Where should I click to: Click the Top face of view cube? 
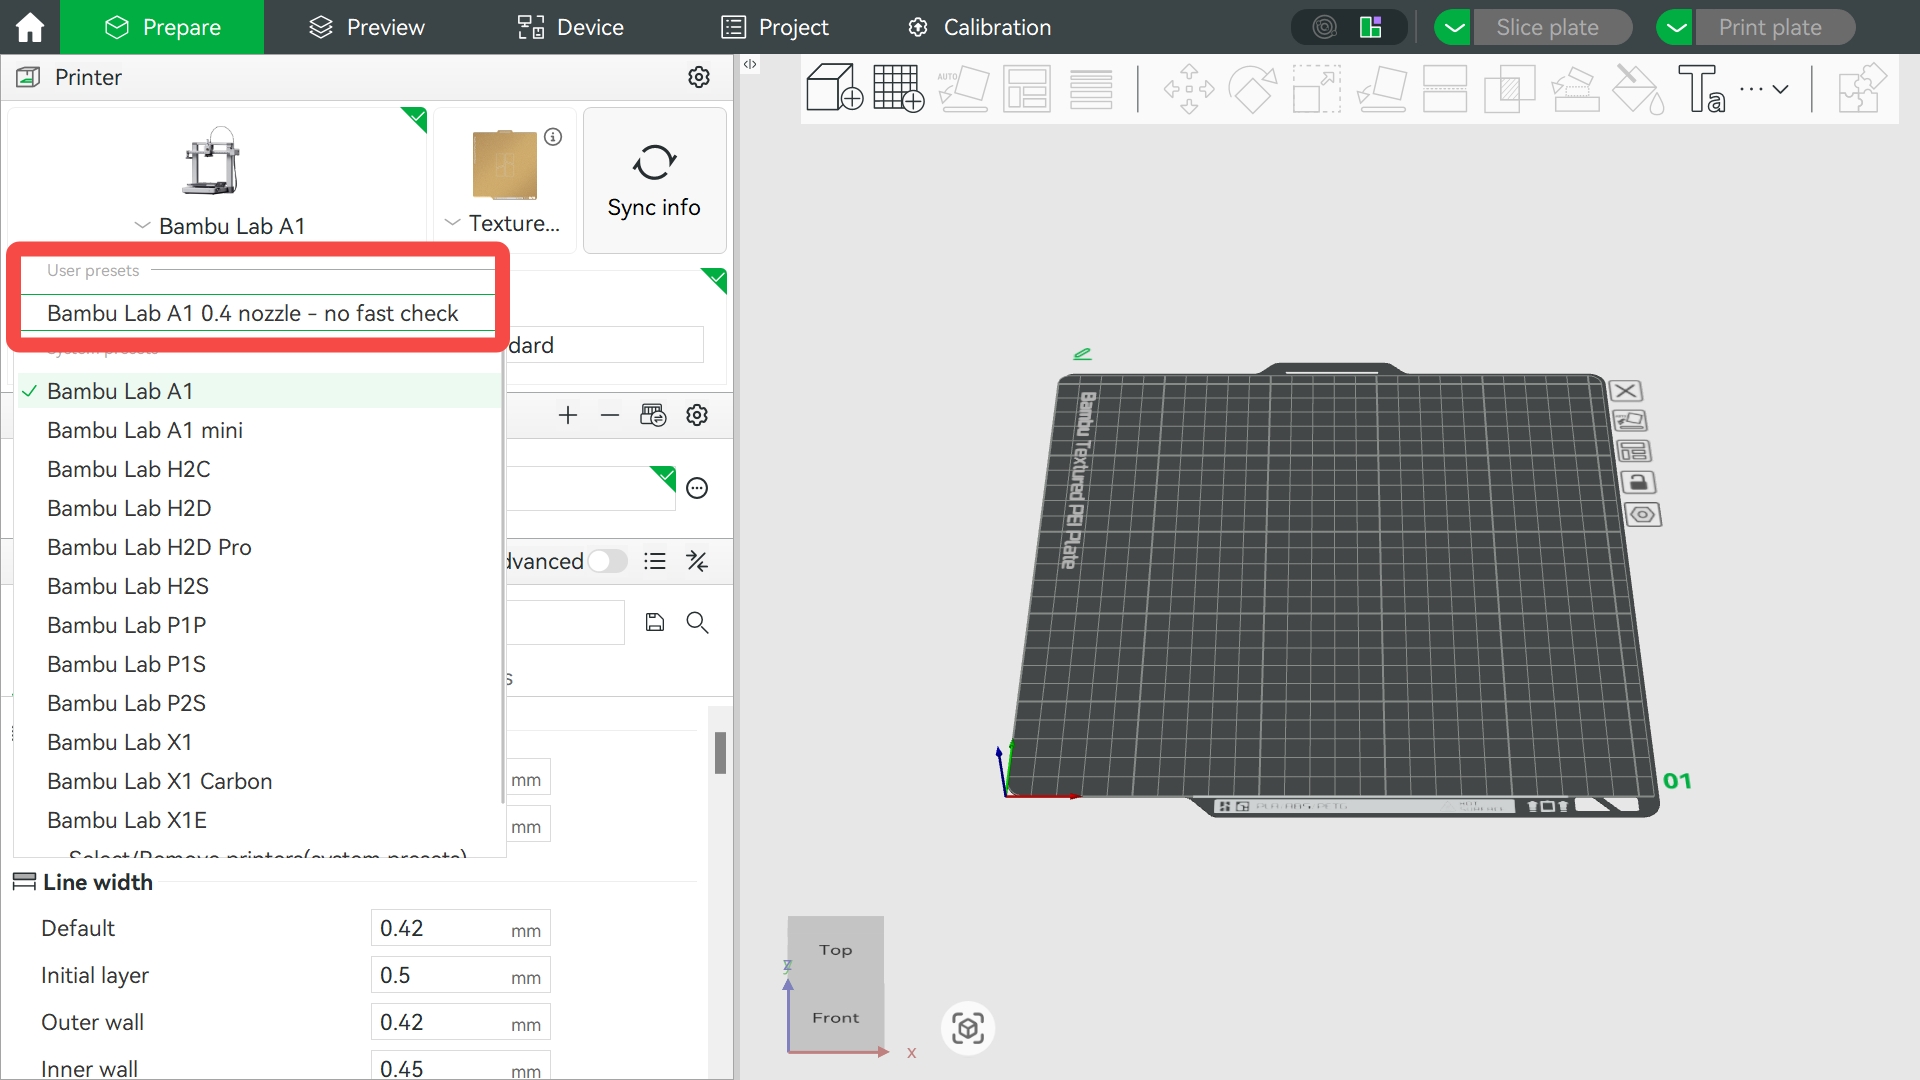[x=836, y=950]
